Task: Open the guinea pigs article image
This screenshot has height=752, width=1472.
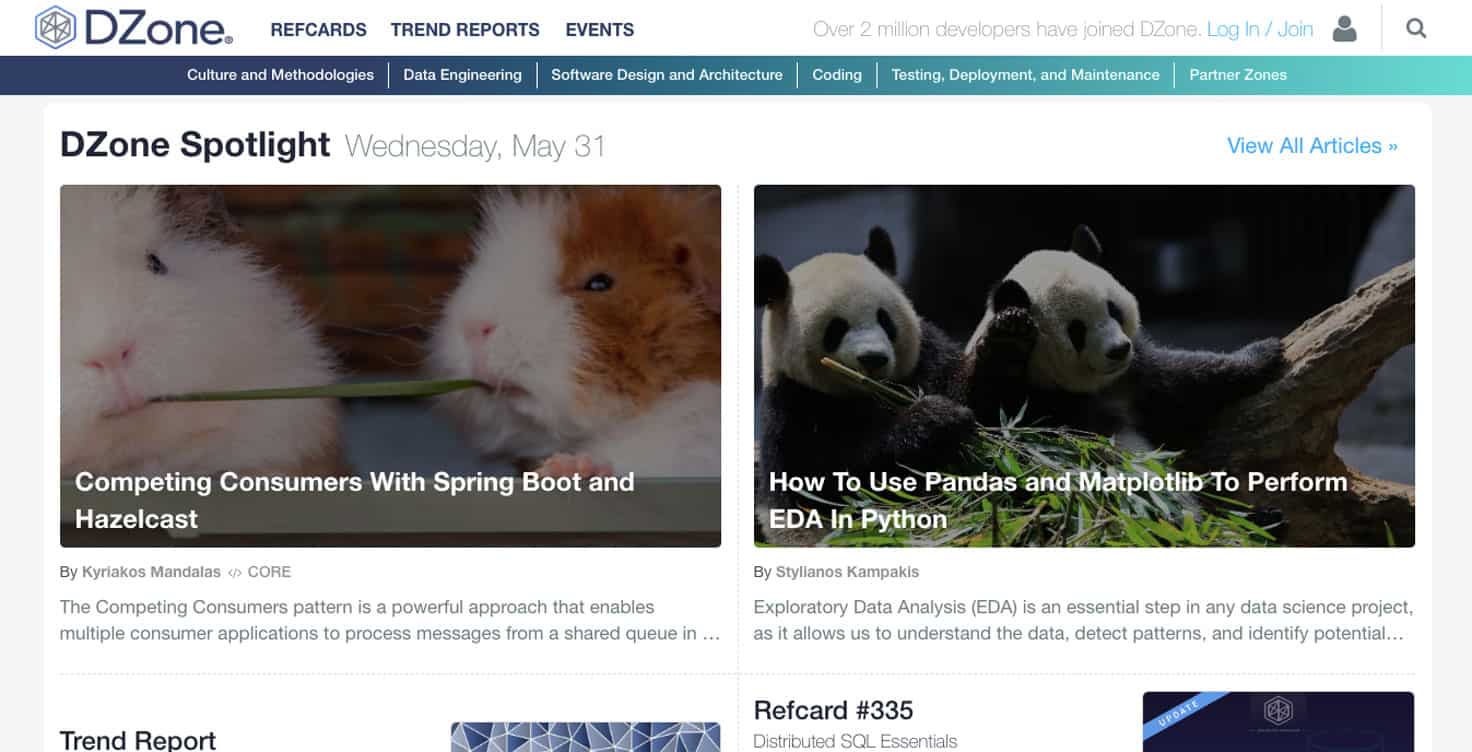Action: [390, 366]
